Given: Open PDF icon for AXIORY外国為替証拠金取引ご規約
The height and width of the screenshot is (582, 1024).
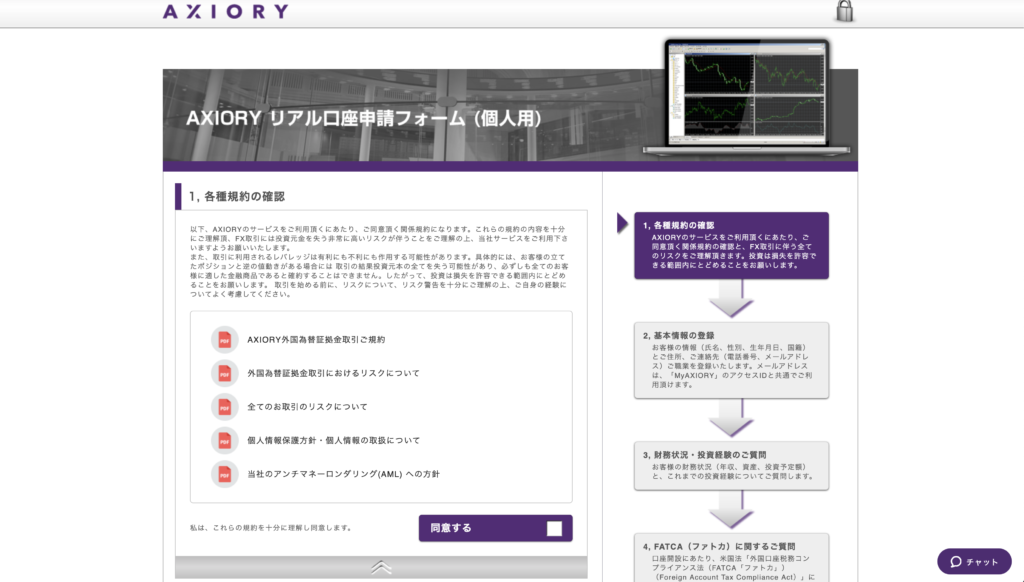Looking at the screenshot, I should pos(225,340).
